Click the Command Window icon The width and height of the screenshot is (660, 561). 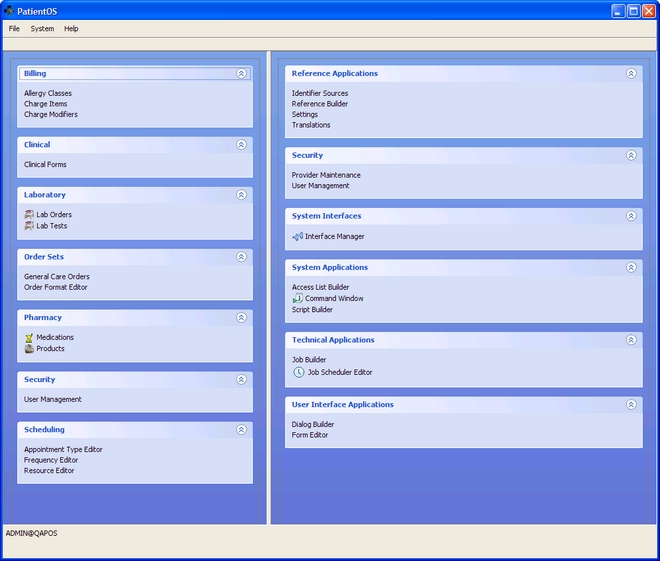coord(297,299)
